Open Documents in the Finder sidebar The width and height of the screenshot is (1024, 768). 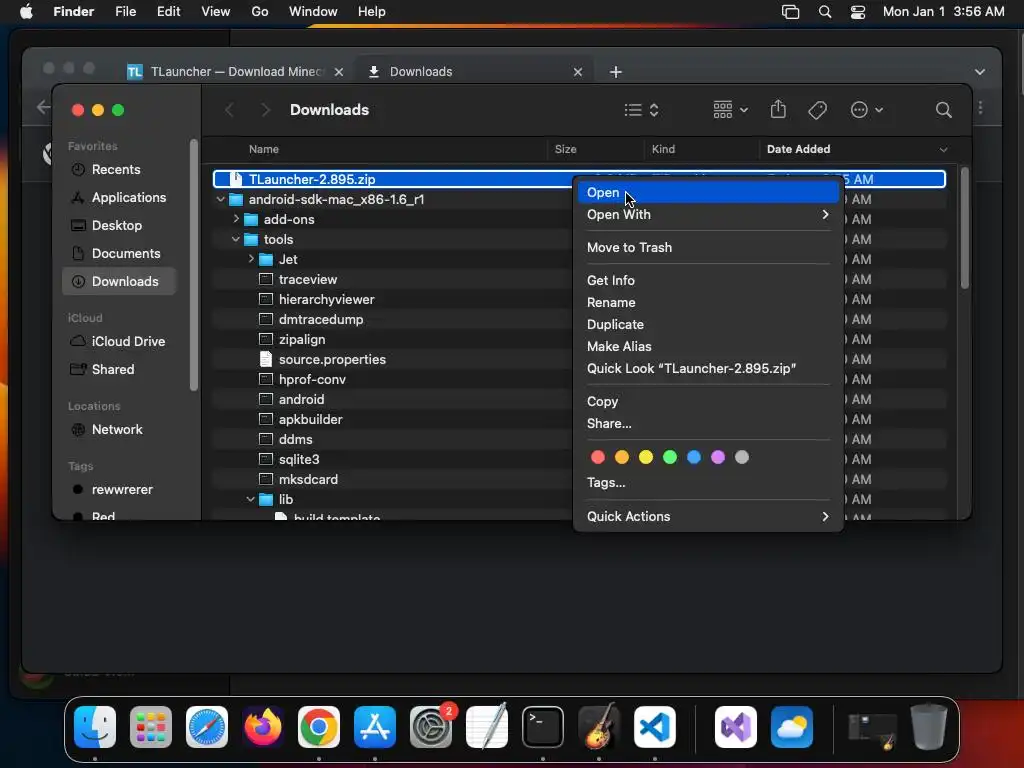pos(119,253)
